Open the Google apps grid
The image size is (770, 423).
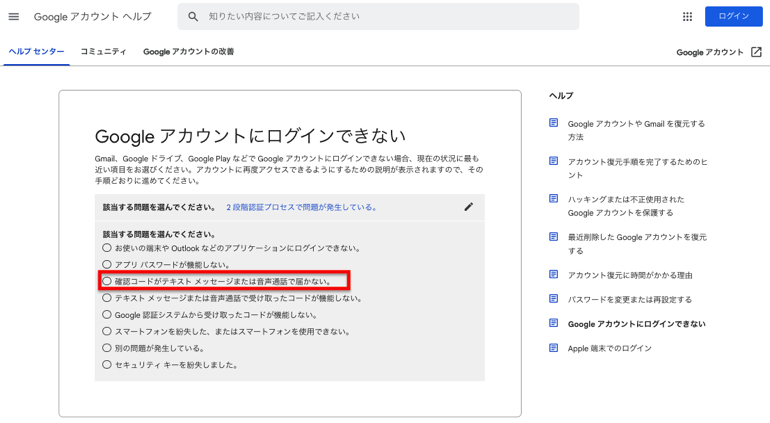pos(688,17)
